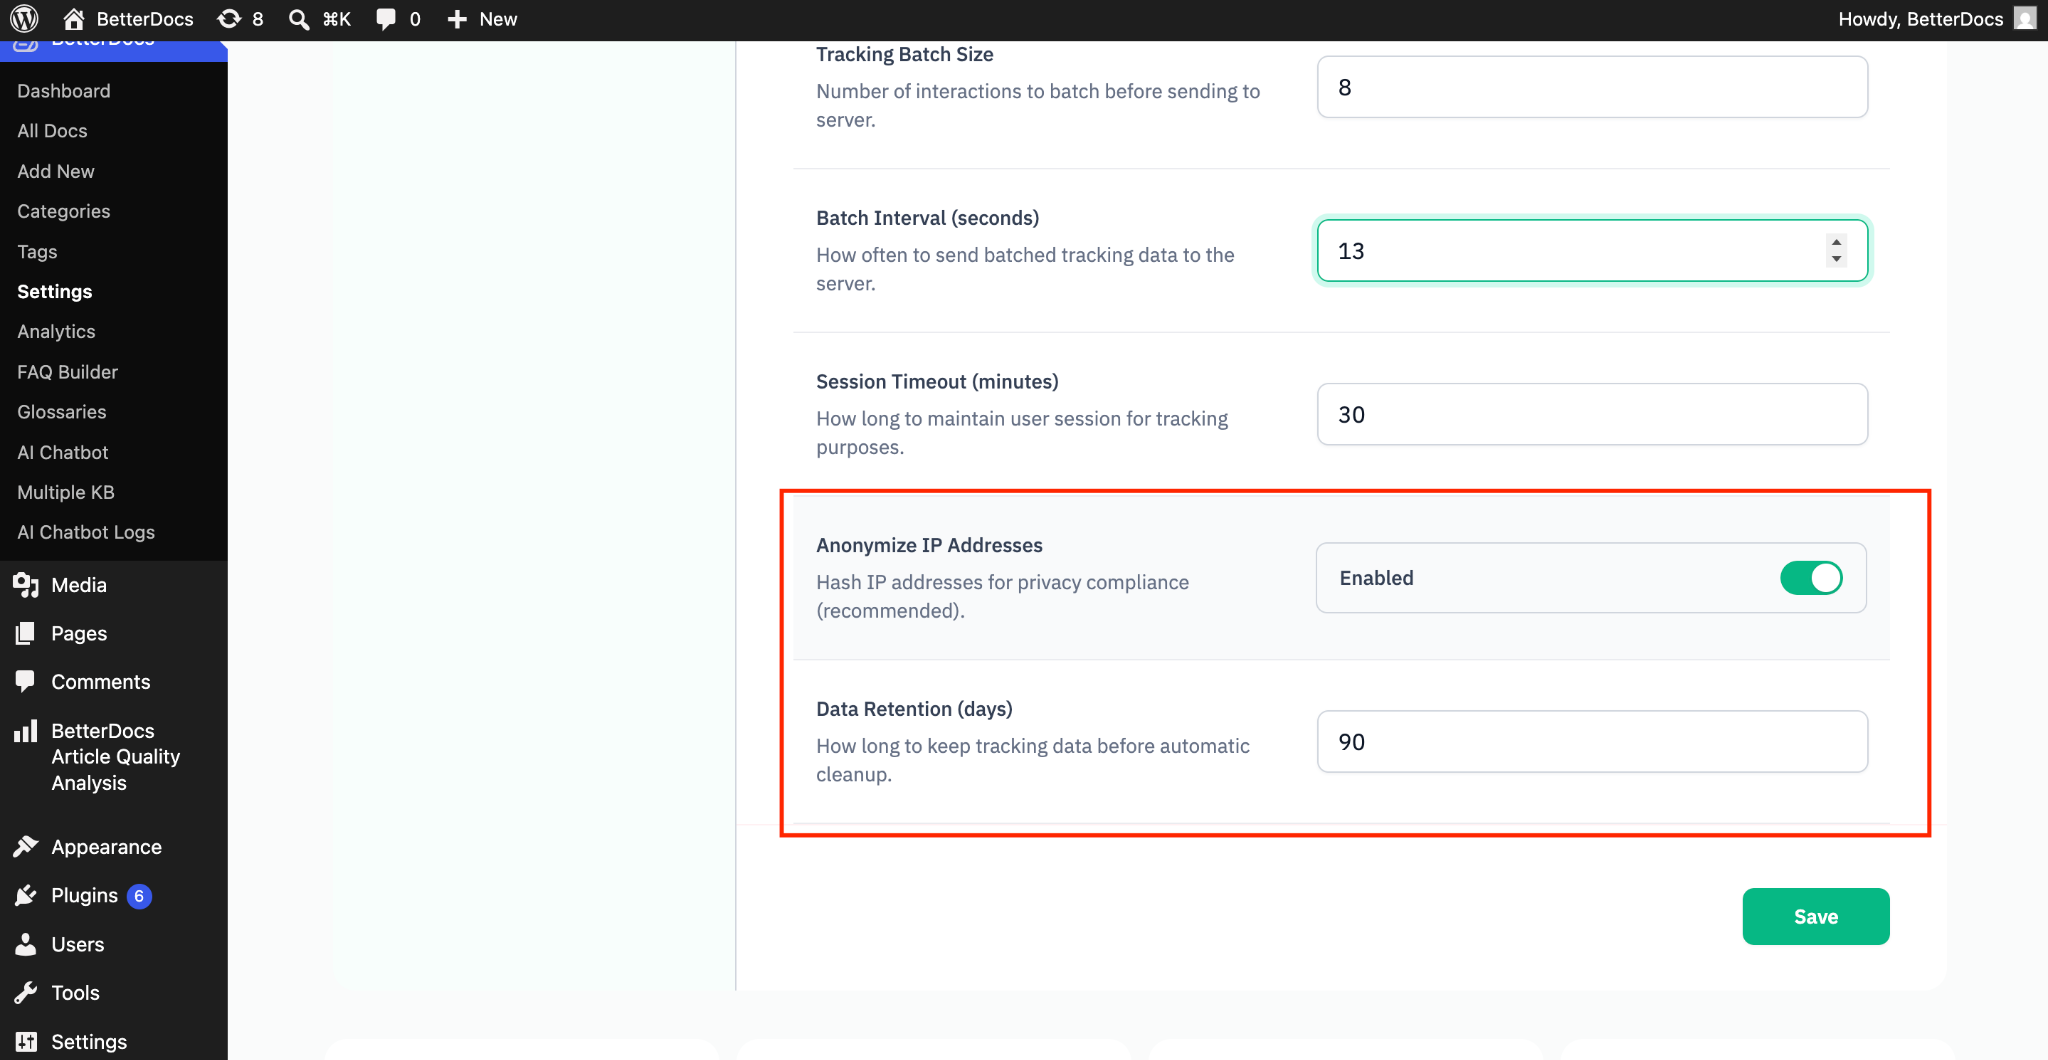This screenshot has width=2048, height=1060.
Task: Click the Pages icon in the sidebar
Action: tap(26, 633)
